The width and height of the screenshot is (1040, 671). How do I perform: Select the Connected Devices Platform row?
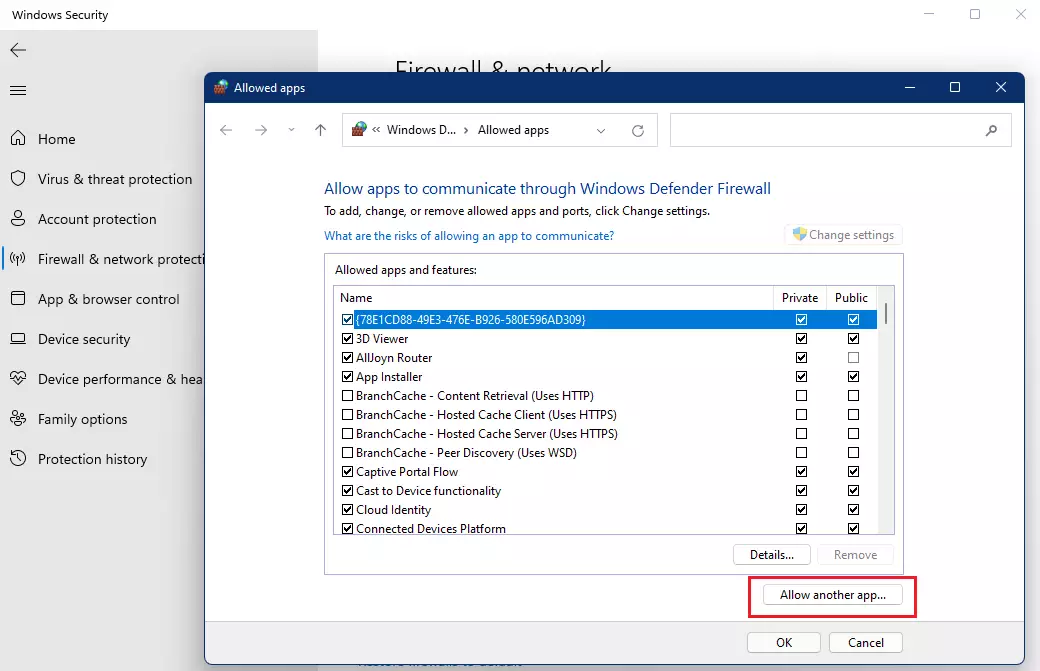tap(606, 528)
